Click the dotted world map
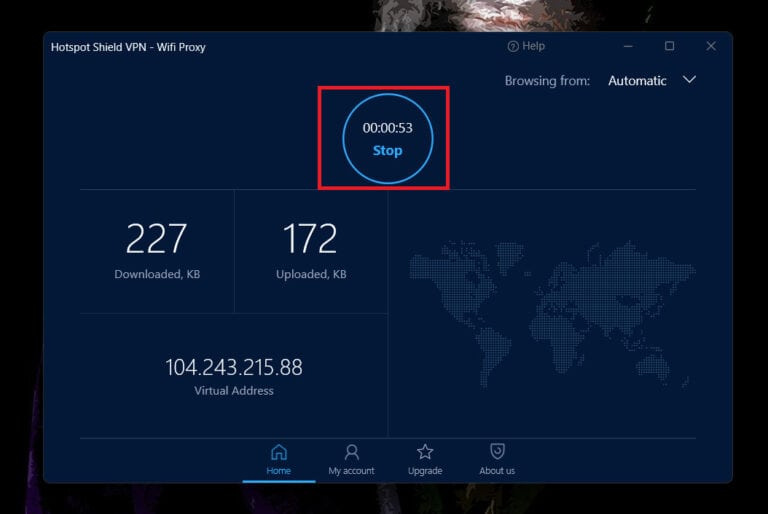Screen dimensions: 768x514 (x=552, y=314)
